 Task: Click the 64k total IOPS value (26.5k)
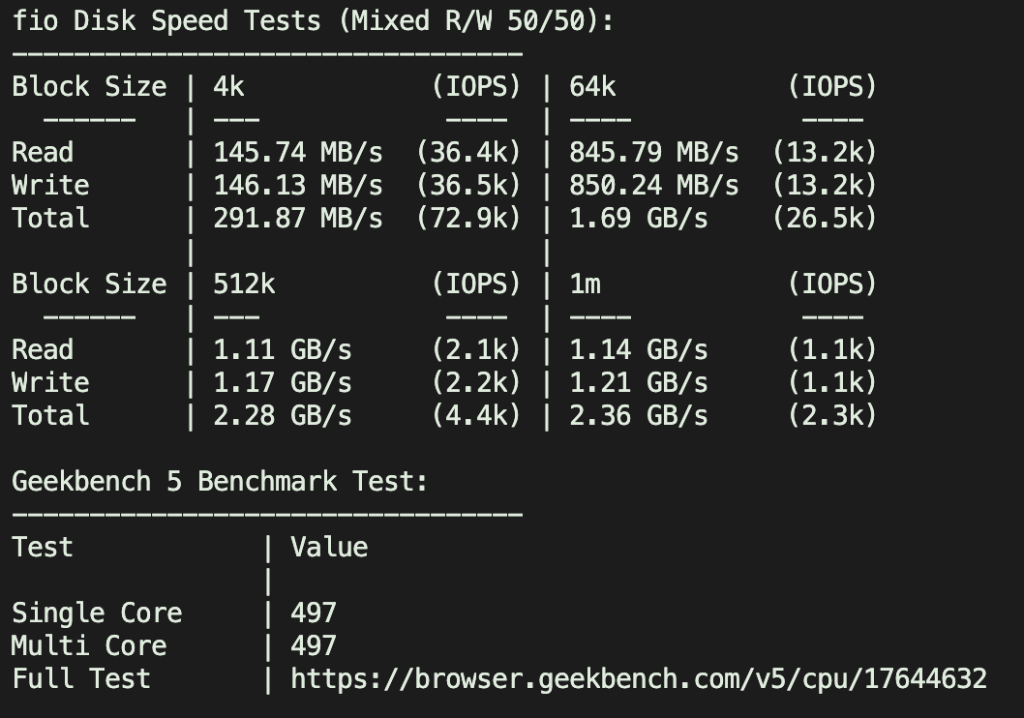coord(824,218)
